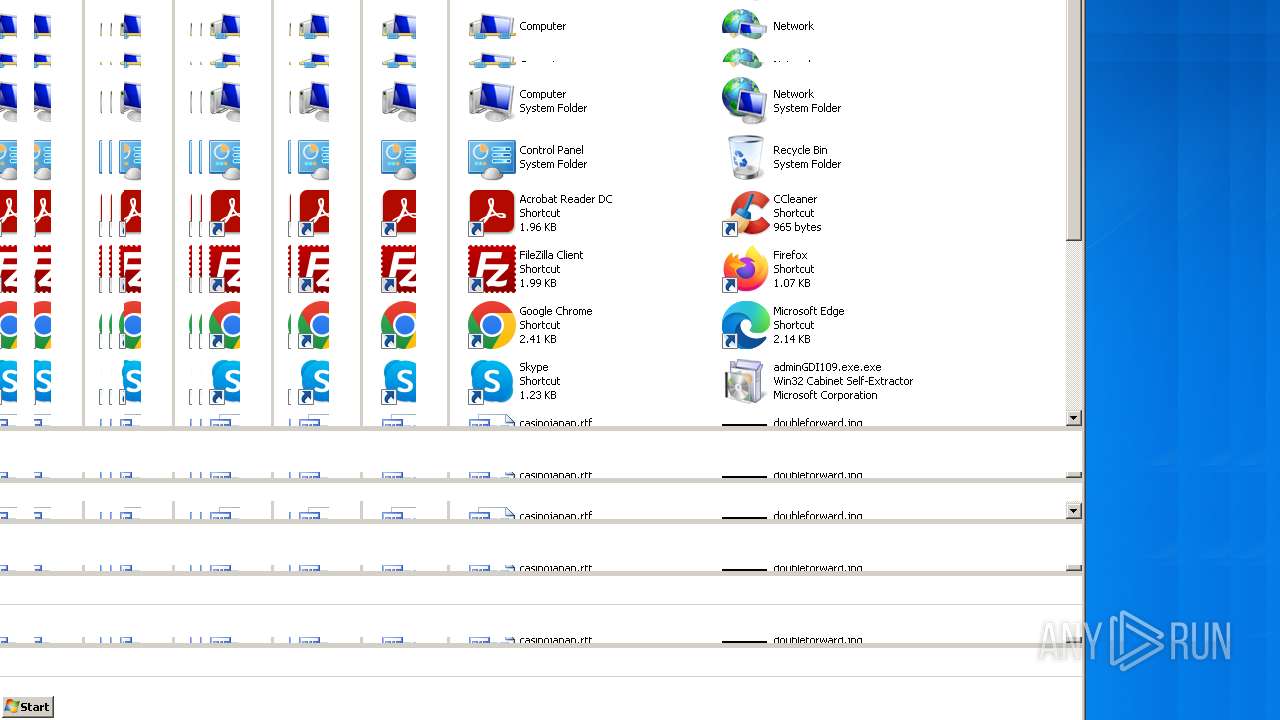The height and width of the screenshot is (720, 1280).
Task: Select the labeled Google Chrome shortcut icon
Action: 492,325
